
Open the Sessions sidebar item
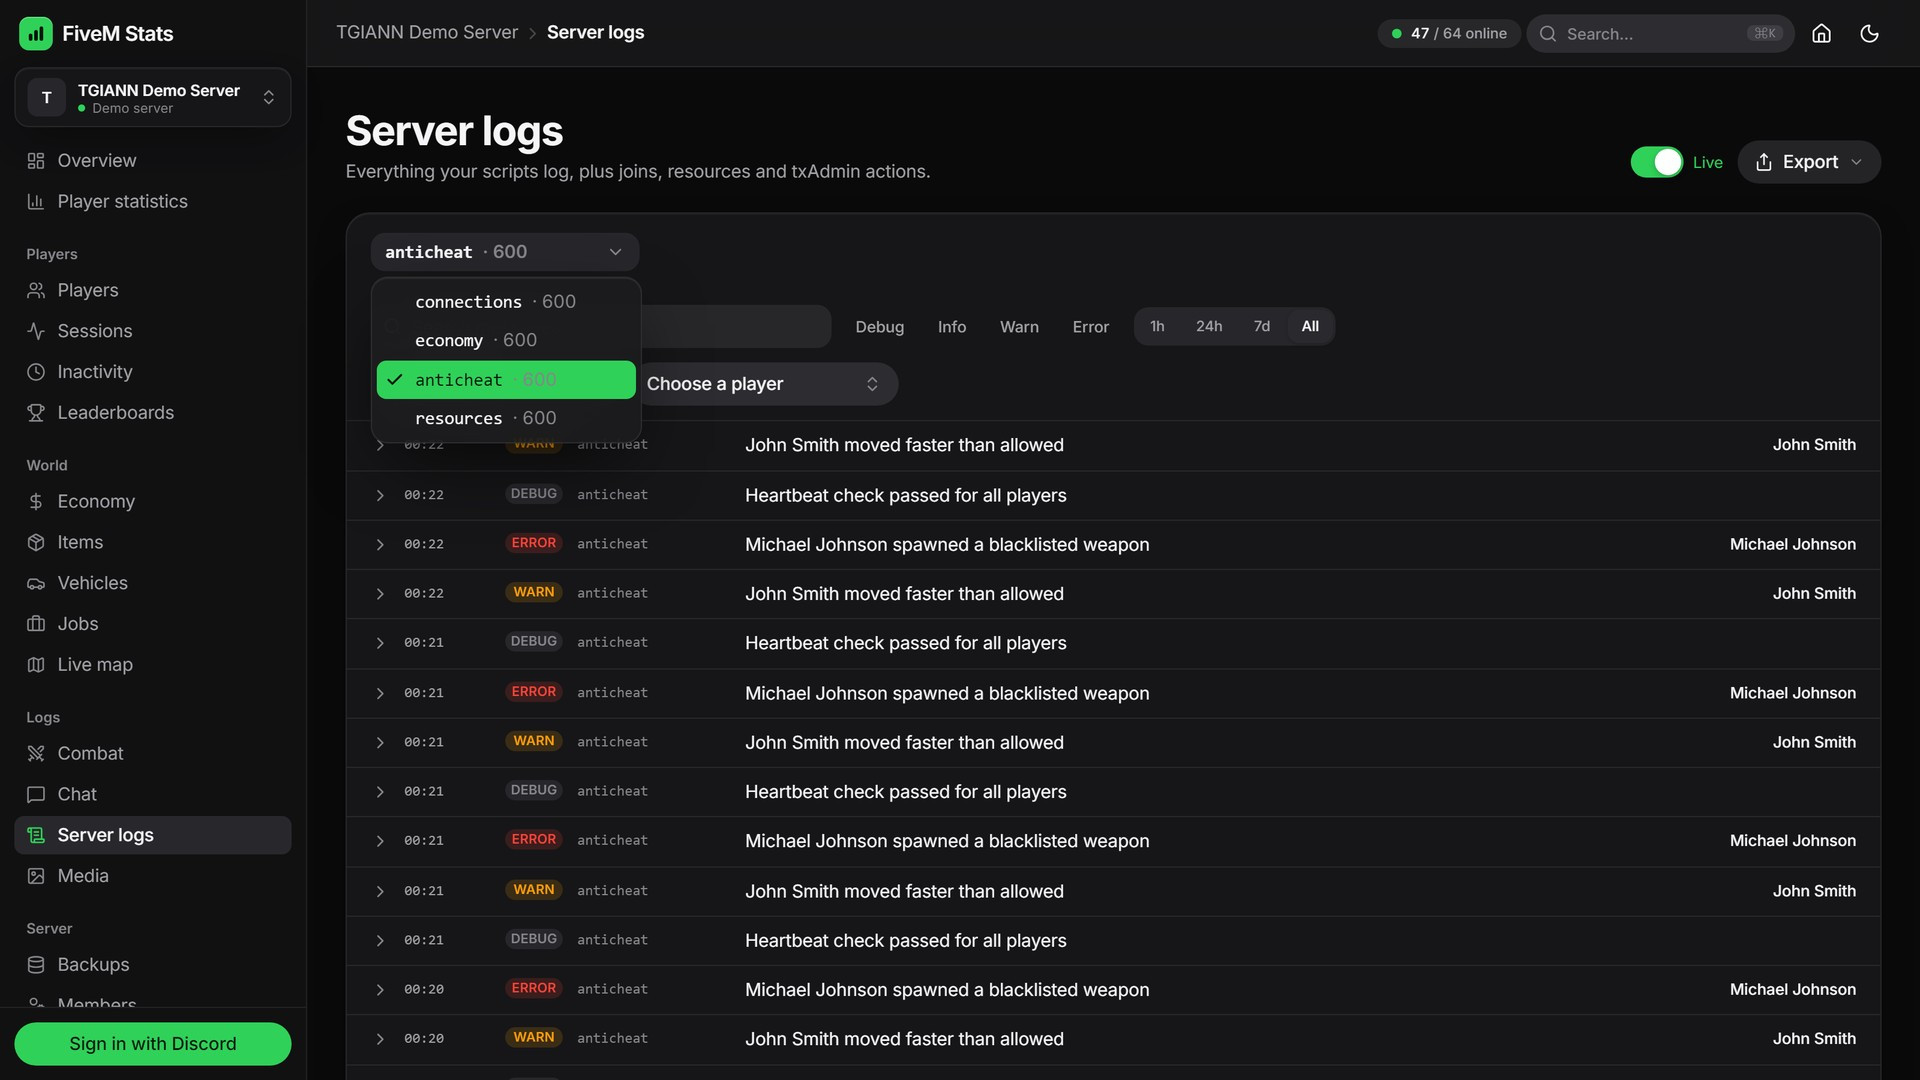pyautogui.click(x=153, y=331)
